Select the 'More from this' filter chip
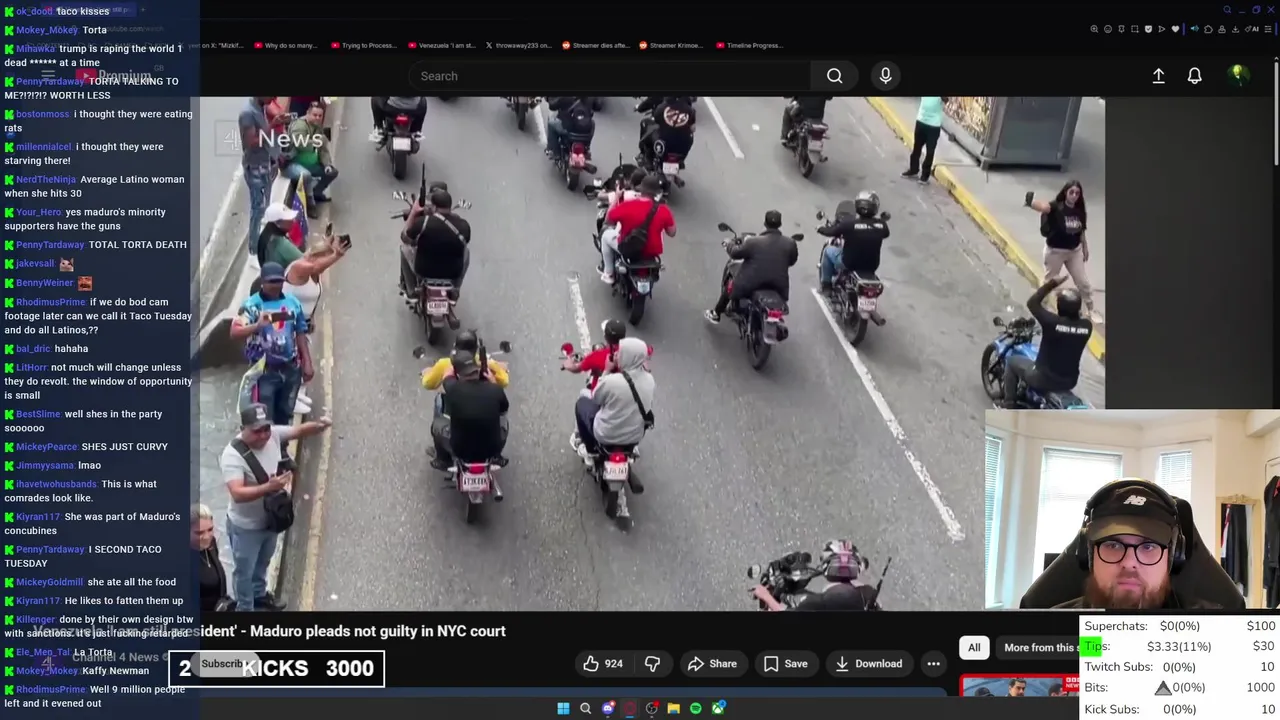 coord(1040,647)
